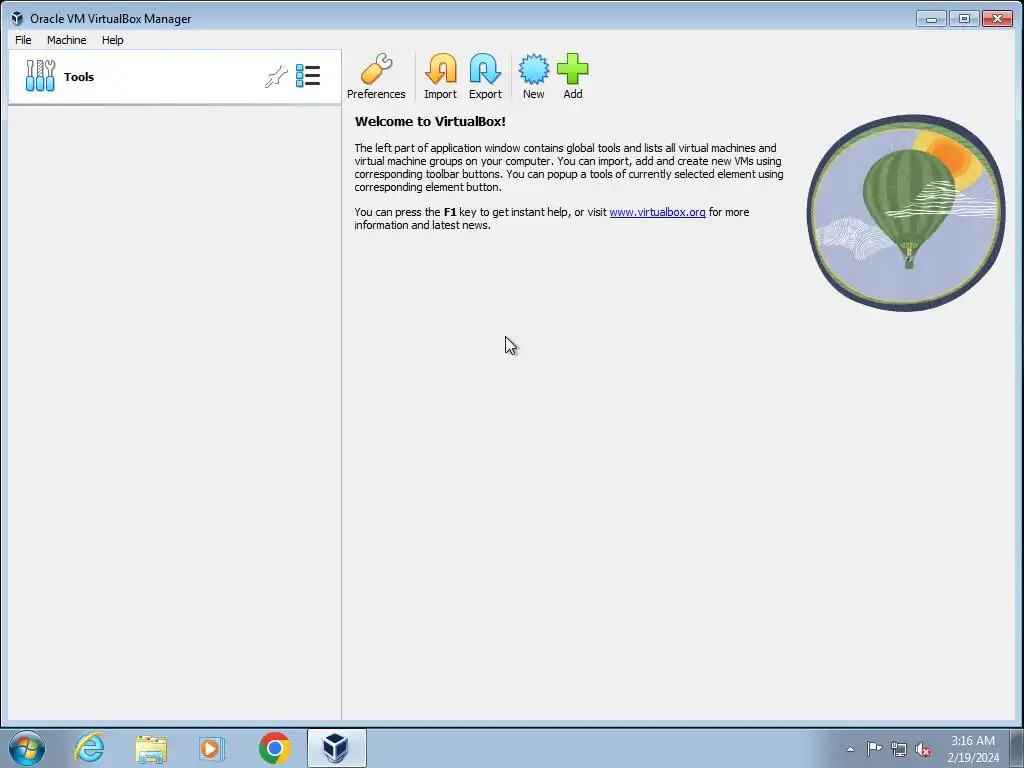Open Windows Explorer folder on taskbar
The width and height of the screenshot is (1024, 768).
click(x=152, y=748)
